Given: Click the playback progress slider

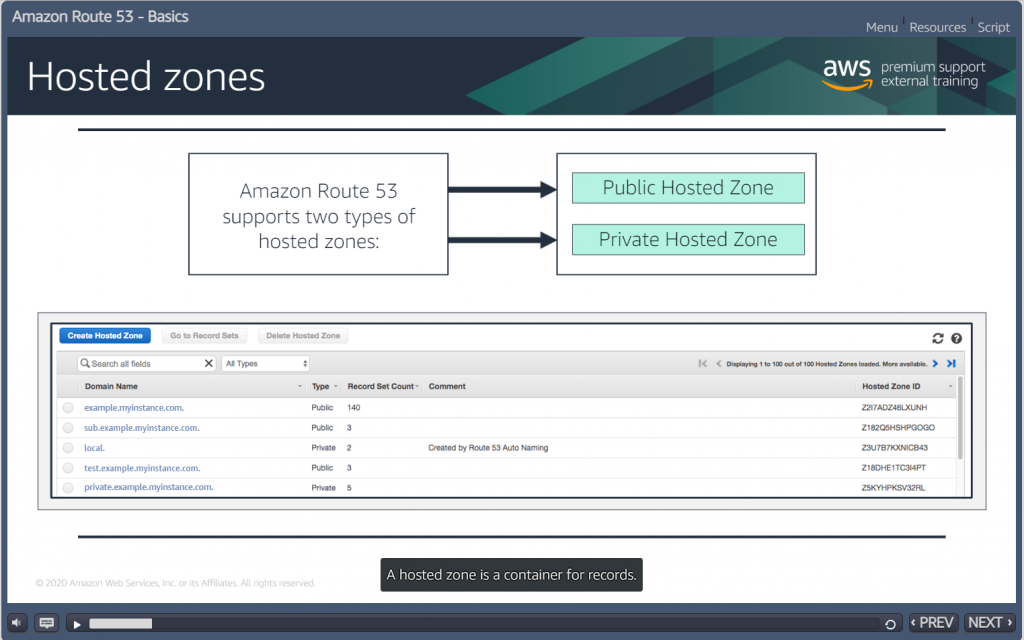Looking at the screenshot, I should click(484, 624).
